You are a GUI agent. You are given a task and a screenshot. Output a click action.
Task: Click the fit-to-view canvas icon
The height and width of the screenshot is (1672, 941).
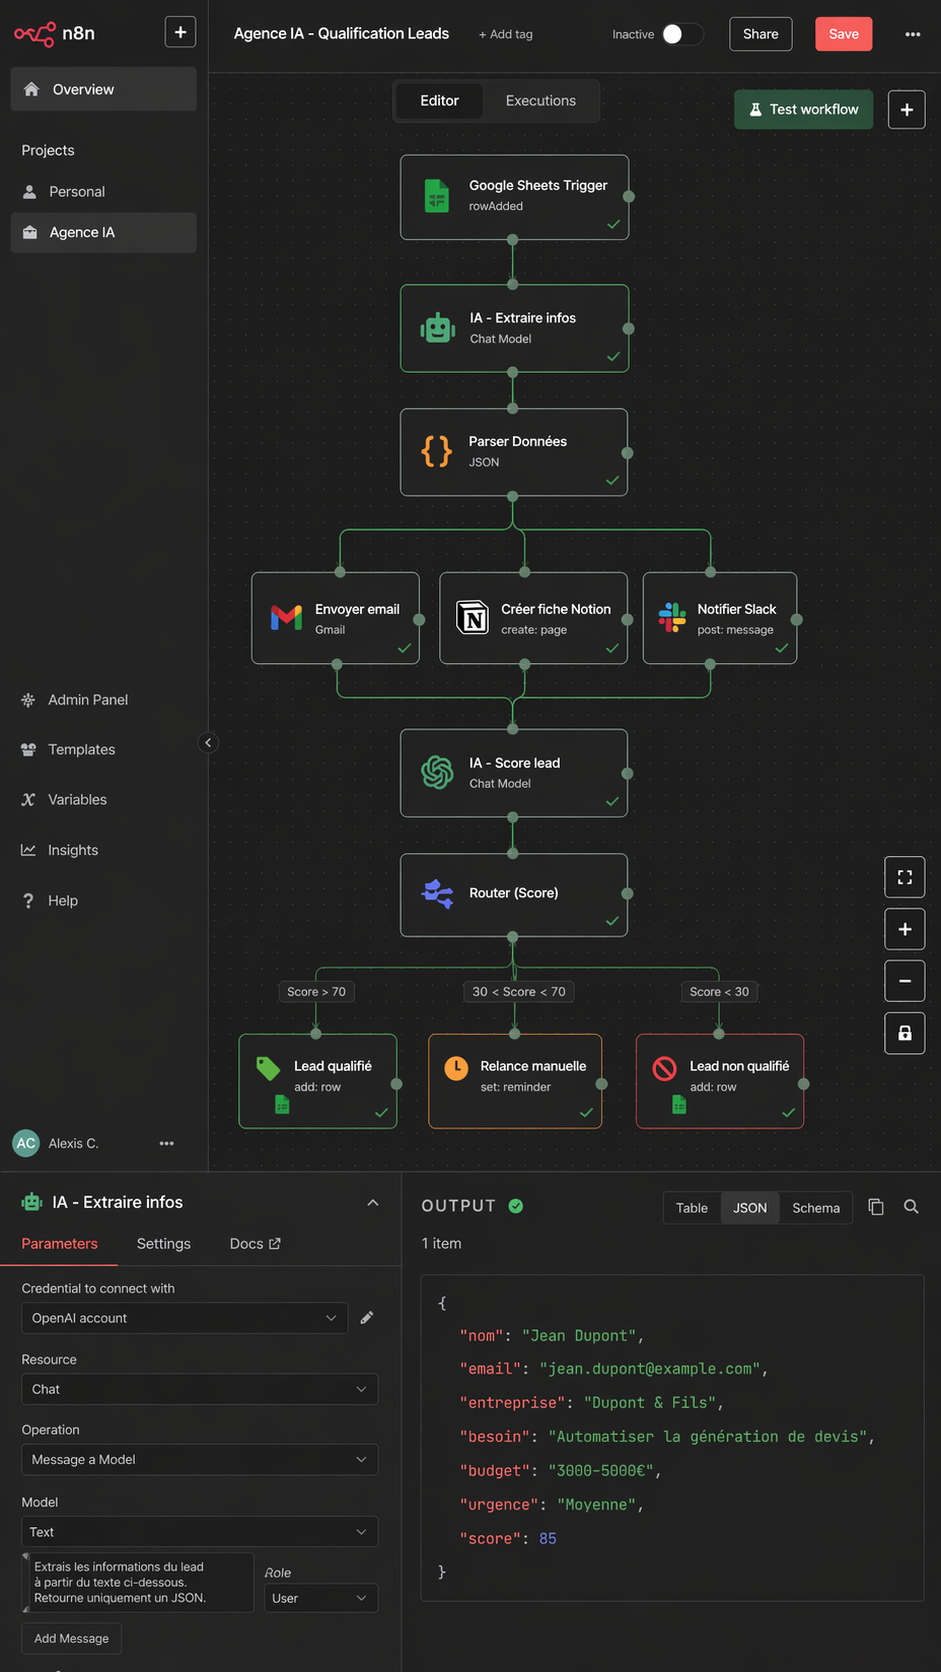(904, 877)
